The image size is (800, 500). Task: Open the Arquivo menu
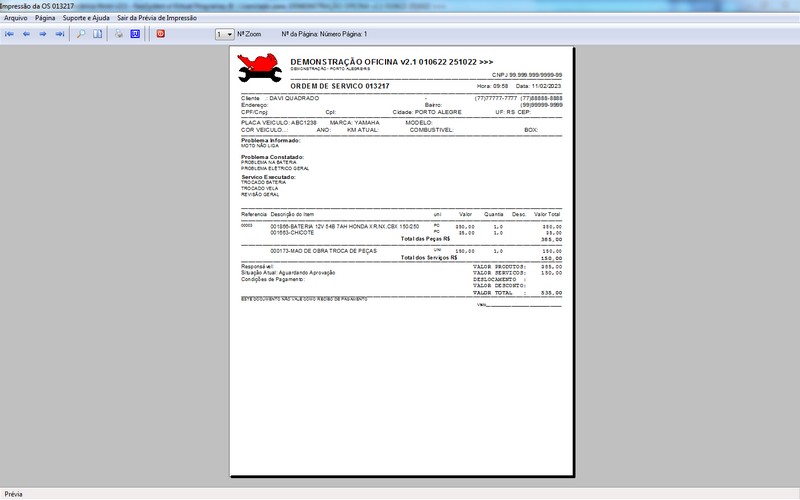[16, 18]
